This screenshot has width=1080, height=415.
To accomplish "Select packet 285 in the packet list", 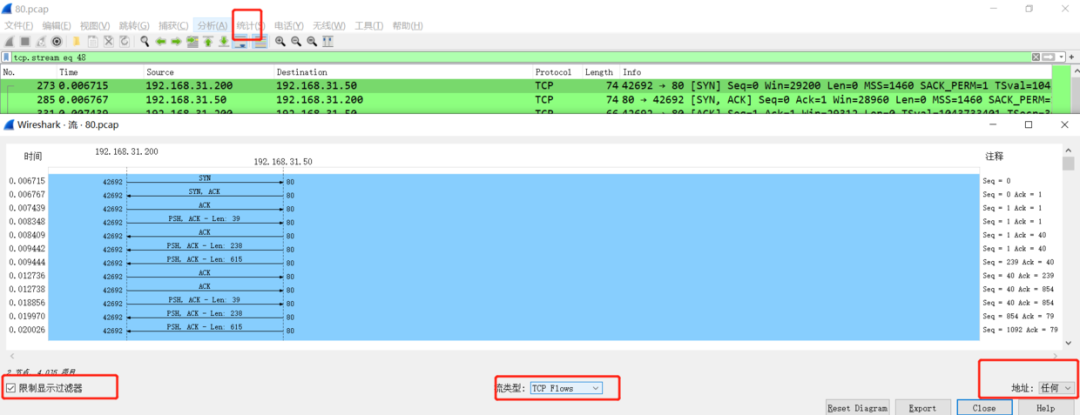I will tap(526, 100).
